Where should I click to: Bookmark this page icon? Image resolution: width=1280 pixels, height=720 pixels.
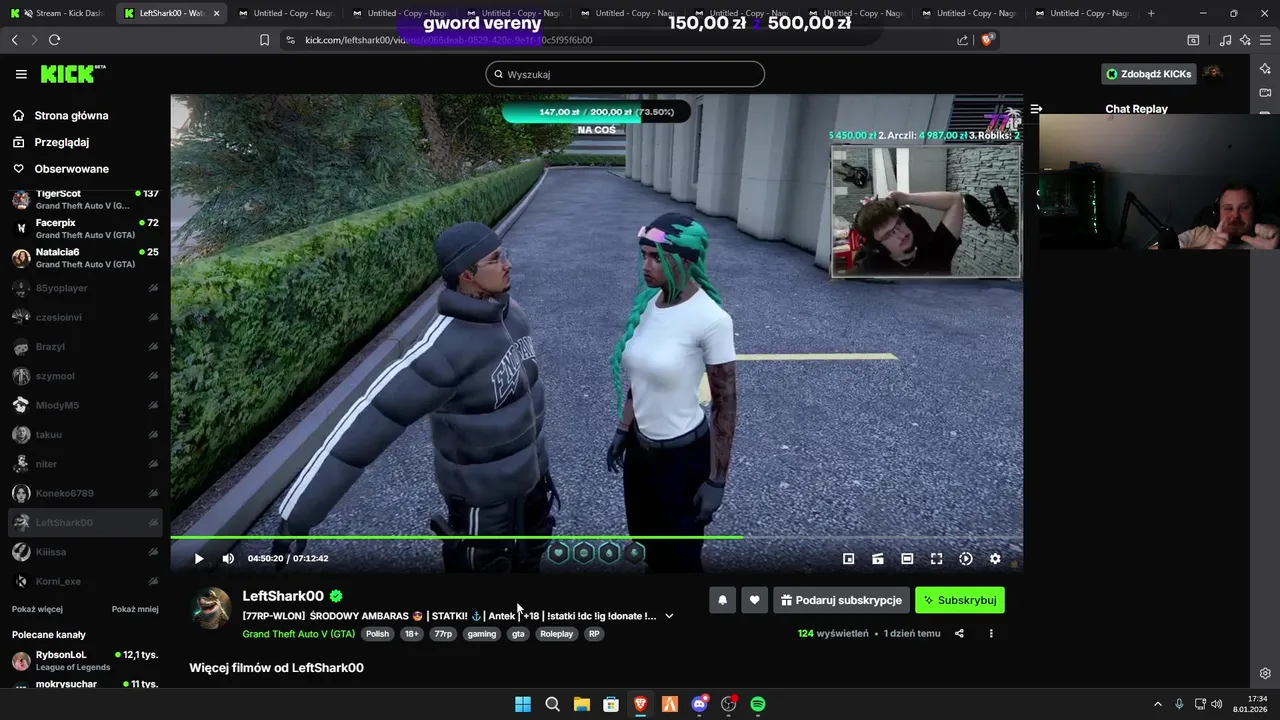[264, 40]
